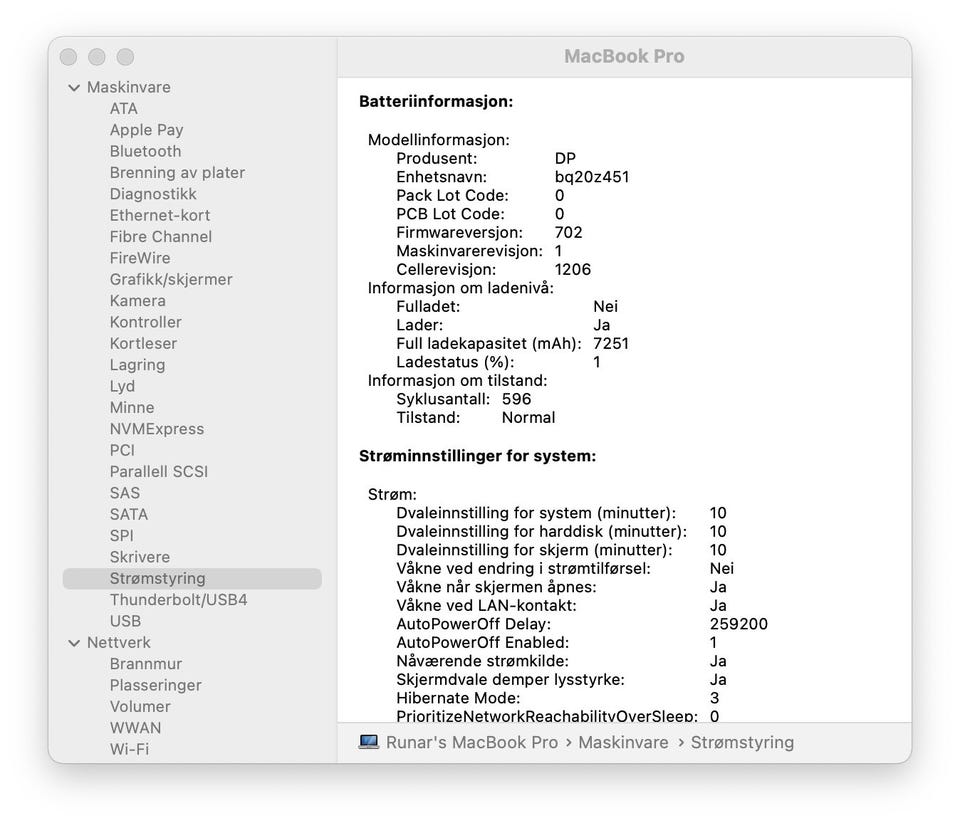This screenshot has width=960, height=823.
Task: Click the minimize window button
Action: tap(97, 57)
